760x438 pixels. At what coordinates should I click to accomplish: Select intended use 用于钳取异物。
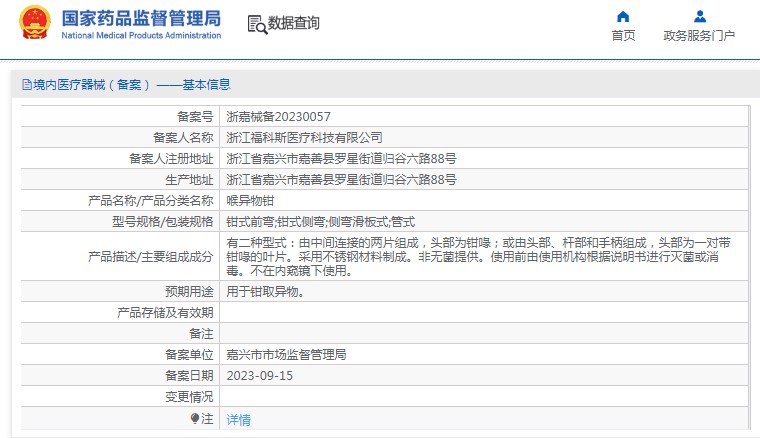click(x=266, y=292)
